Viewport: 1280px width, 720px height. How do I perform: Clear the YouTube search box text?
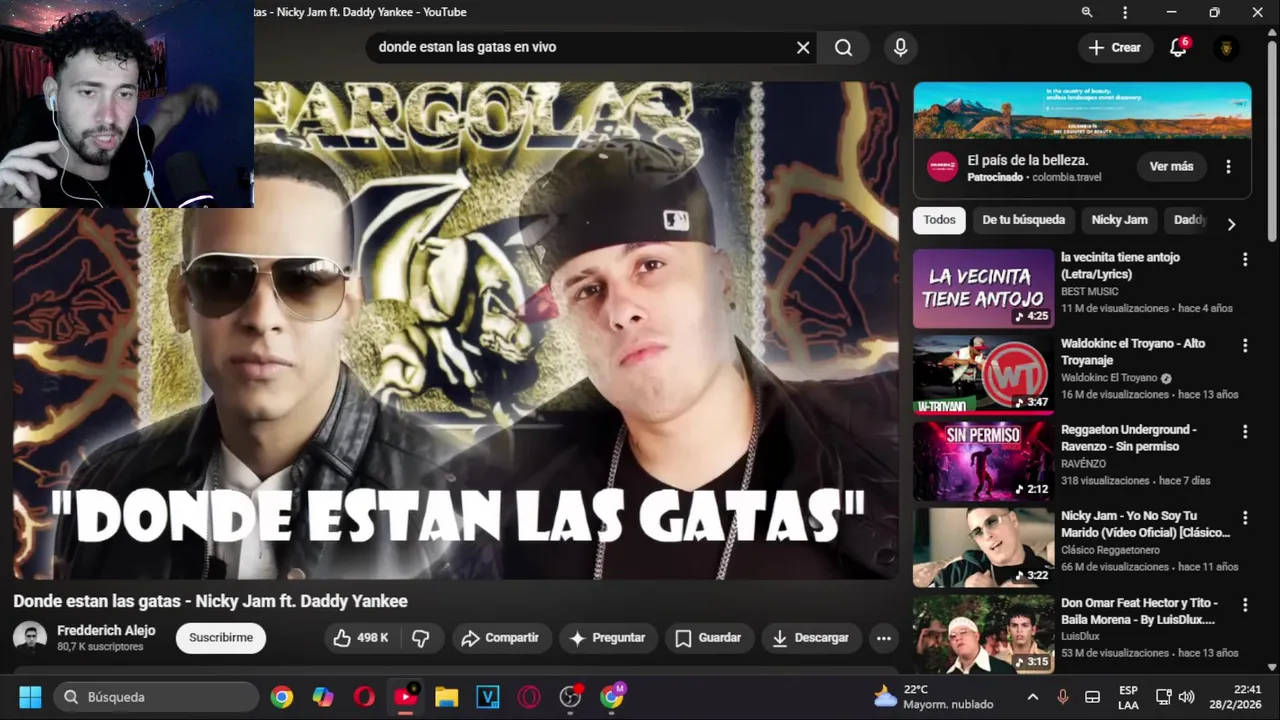pyautogui.click(x=803, y=47)
